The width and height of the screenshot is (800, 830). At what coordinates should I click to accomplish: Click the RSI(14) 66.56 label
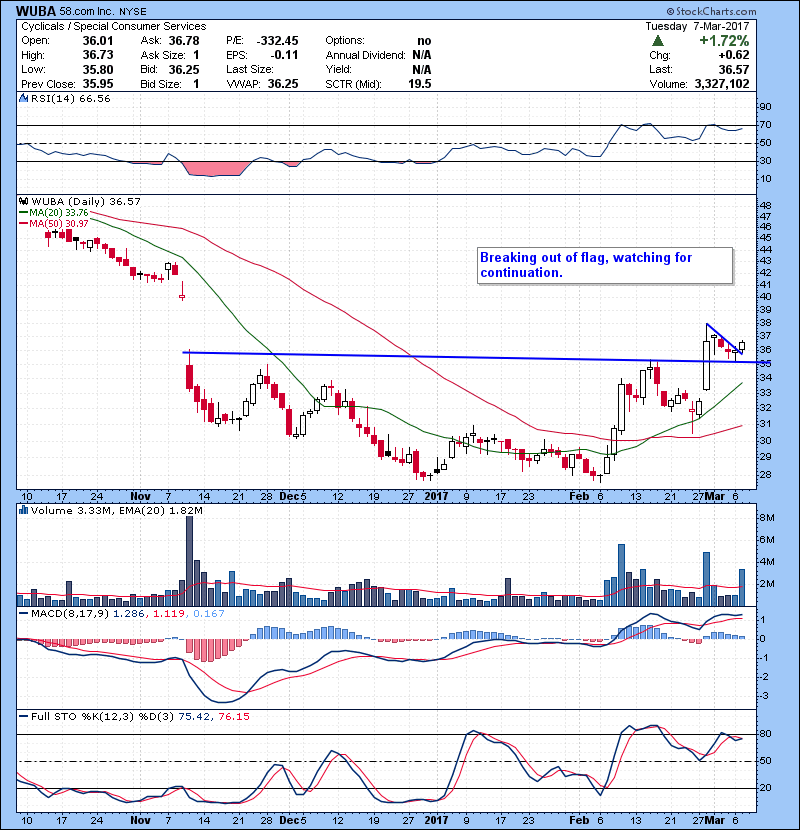tap(70, 98)
